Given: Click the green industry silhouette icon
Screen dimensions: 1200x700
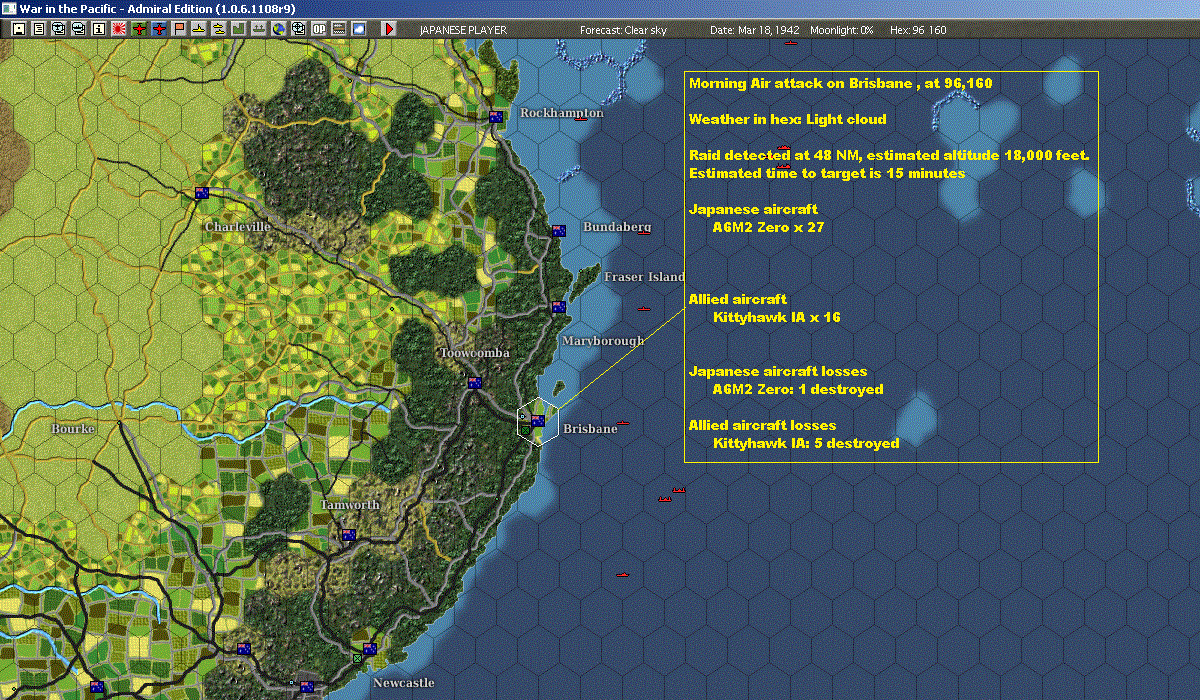Looking at the screenshot, I should [239, 29].
